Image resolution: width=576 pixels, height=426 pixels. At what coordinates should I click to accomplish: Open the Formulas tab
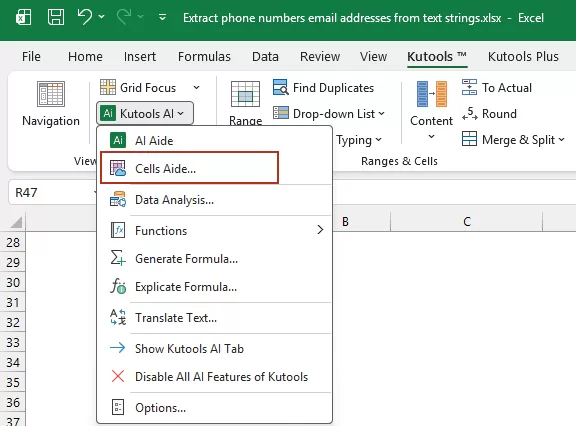pyautogui.click(x=204, y=57)
